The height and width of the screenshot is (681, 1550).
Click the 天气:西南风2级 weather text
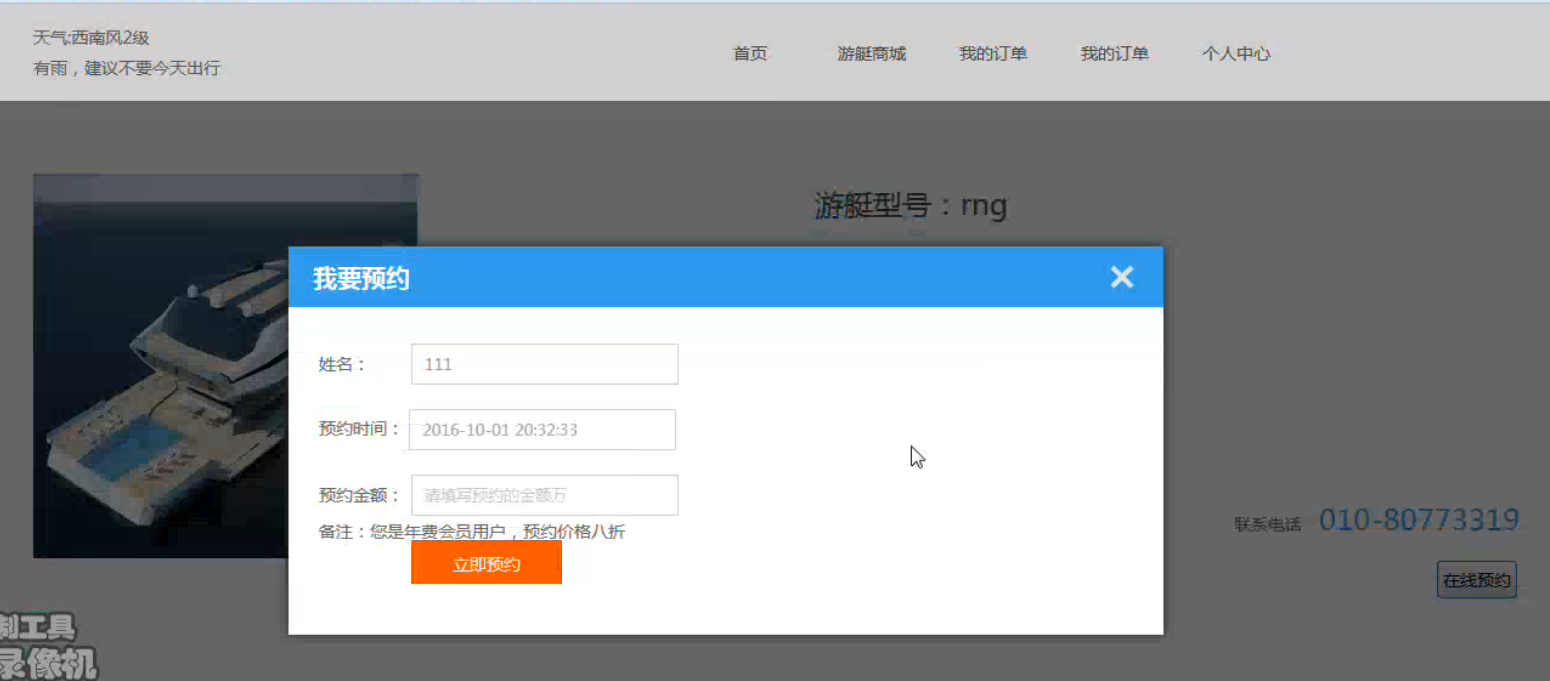[x=91, y=38]
